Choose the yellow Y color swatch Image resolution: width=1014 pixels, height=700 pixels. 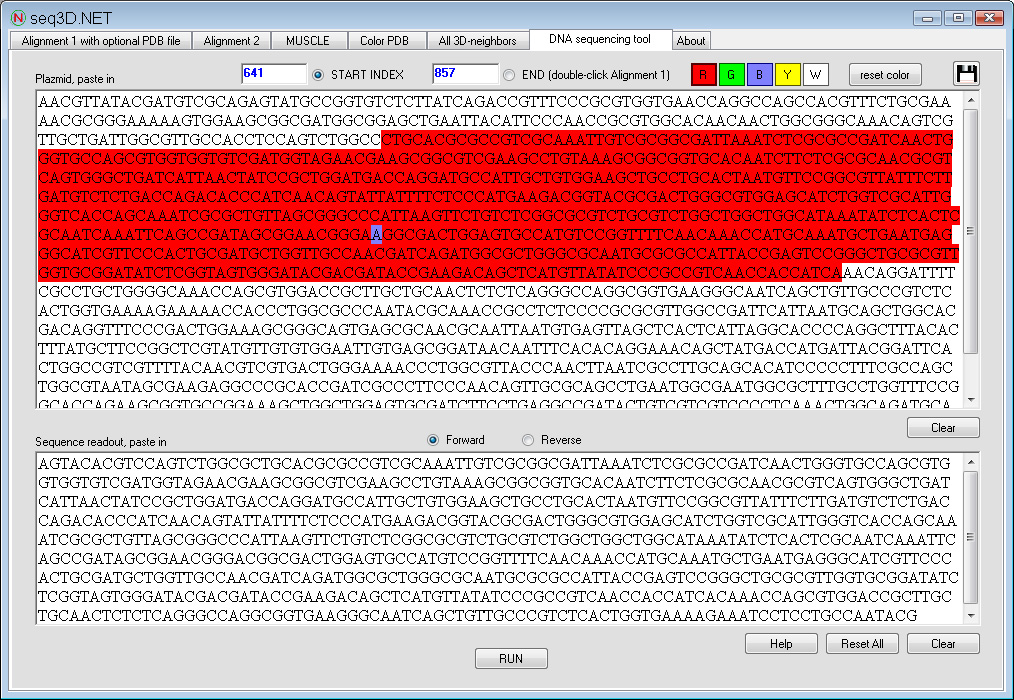coord(788,75)
